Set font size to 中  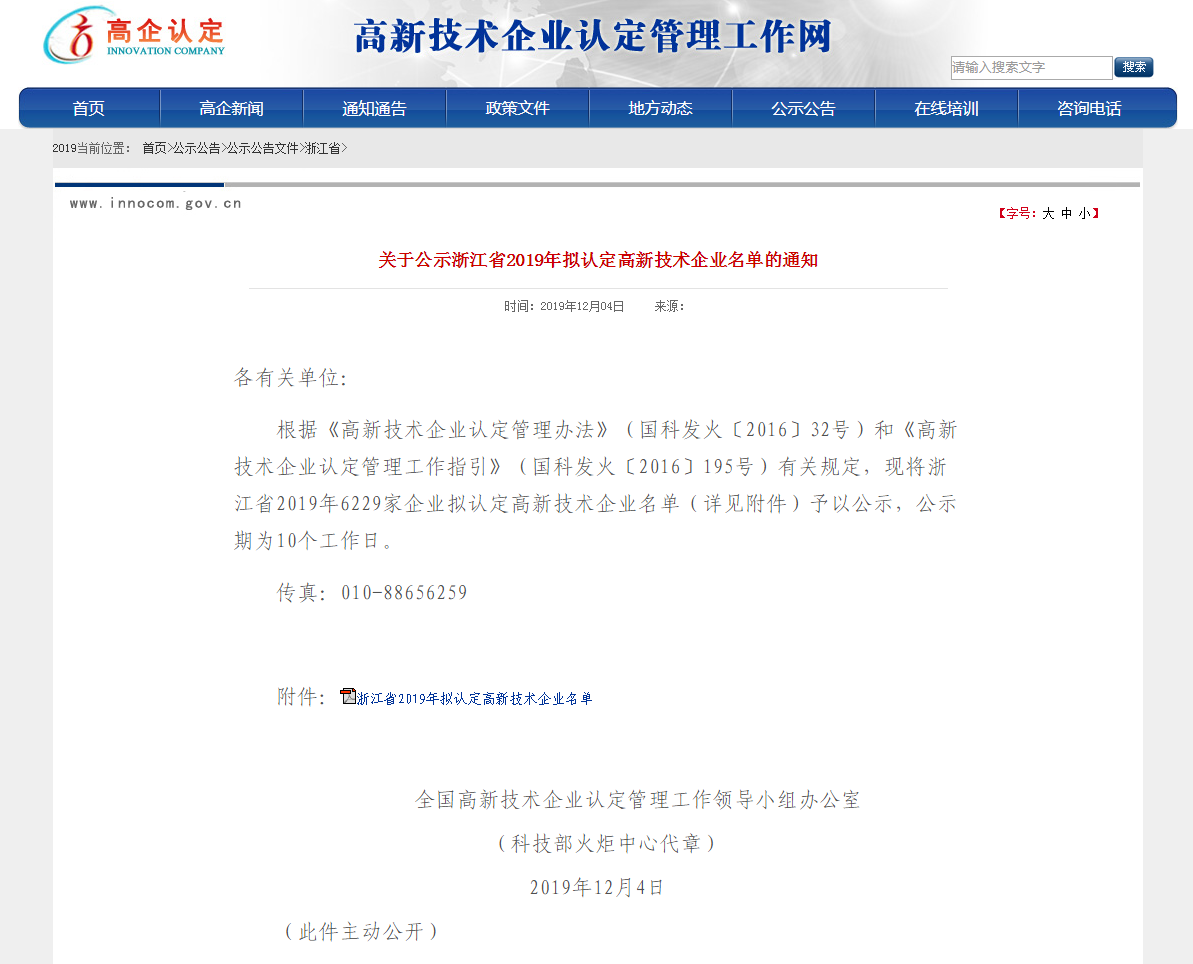[1066, 213]
